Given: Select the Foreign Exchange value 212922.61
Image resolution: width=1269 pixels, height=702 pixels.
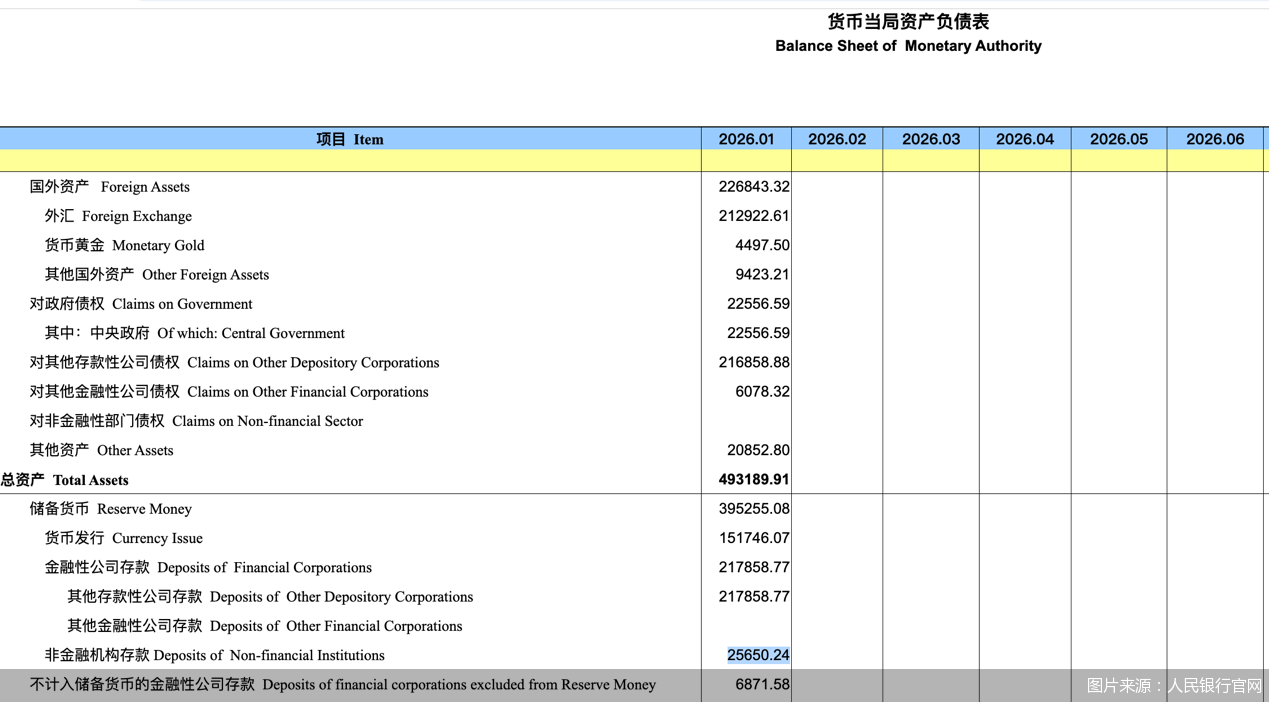Looking at the screenshot, I should (753, 216).
